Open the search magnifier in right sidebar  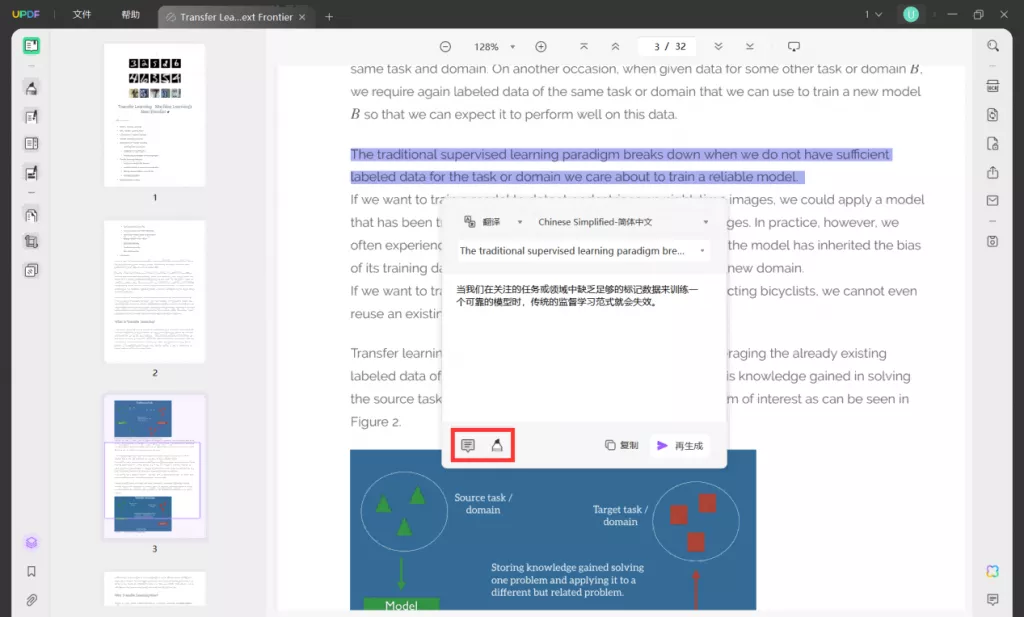(x=993, y=46)
